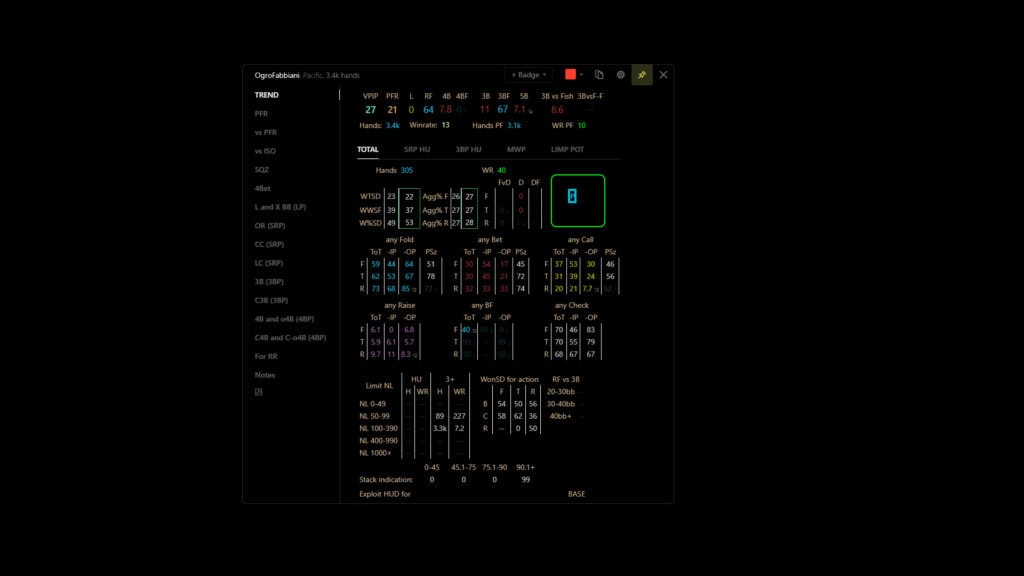
Task: Open the MWP tab
Action: tap(516, 149)
